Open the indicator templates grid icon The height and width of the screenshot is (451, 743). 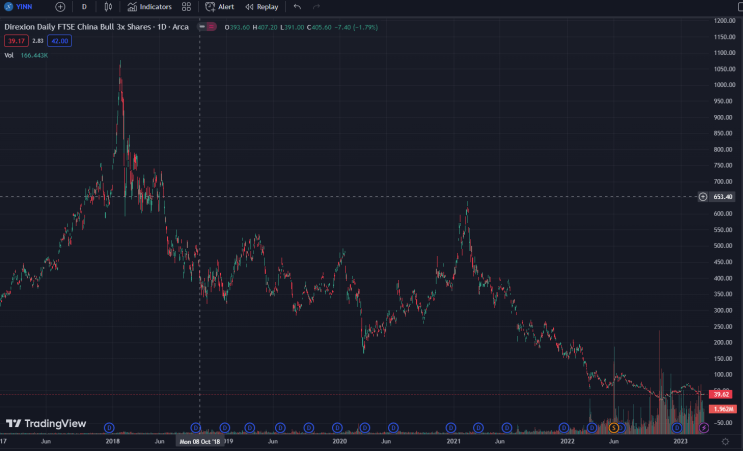tap(186, 6)
